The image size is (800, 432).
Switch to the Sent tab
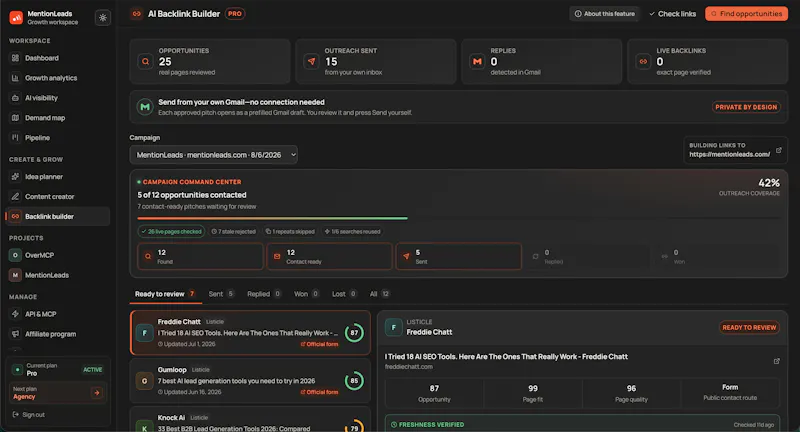[221, 294]
